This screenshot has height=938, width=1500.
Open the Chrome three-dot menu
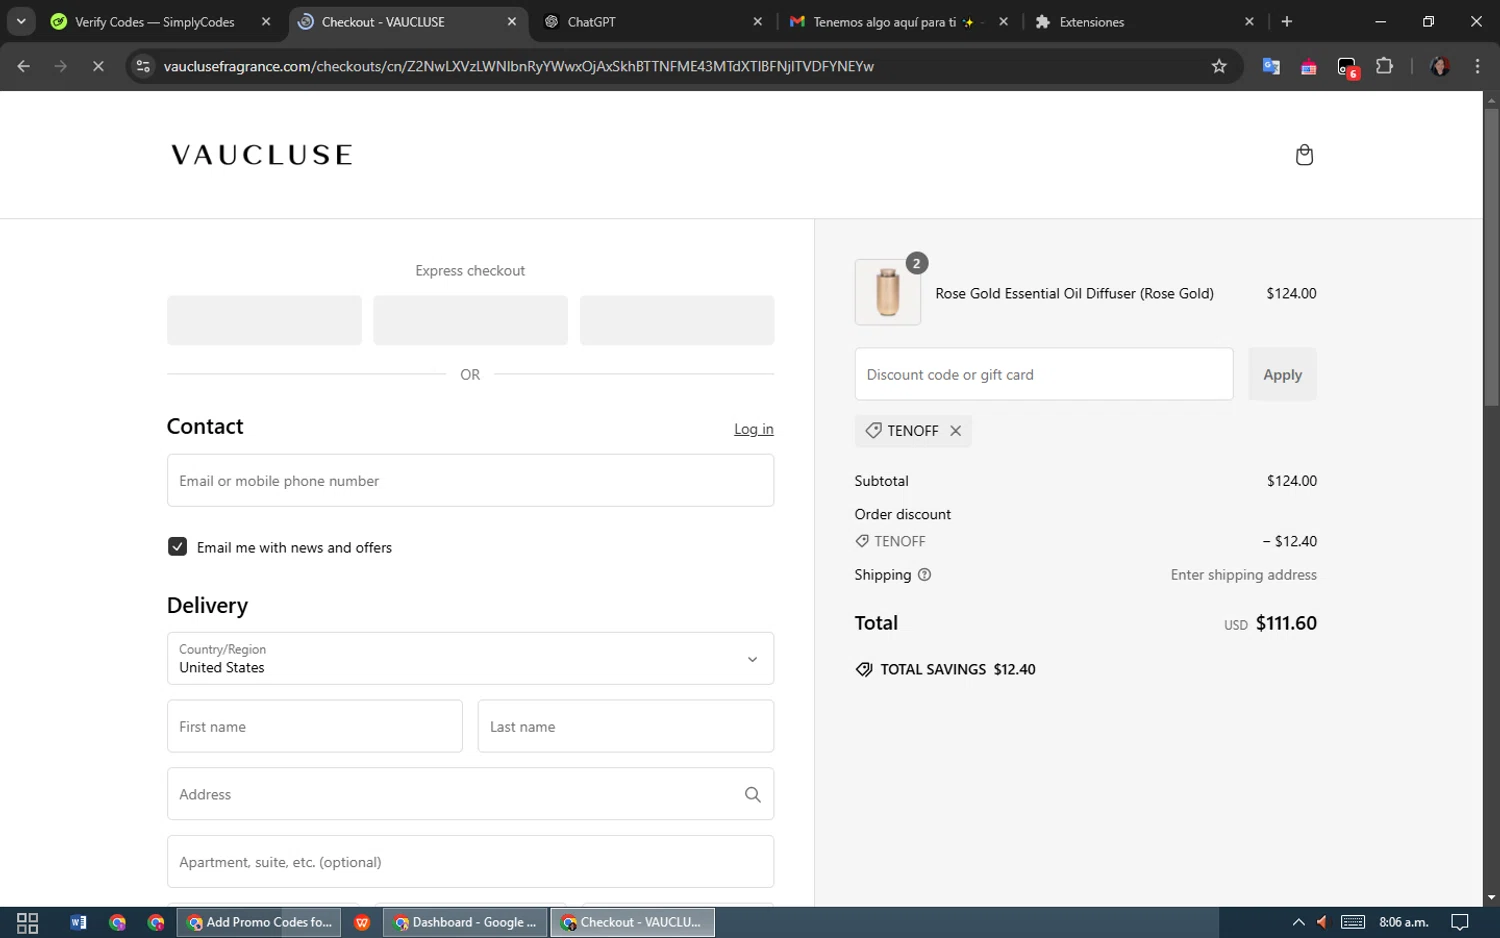pos(1477,66)
